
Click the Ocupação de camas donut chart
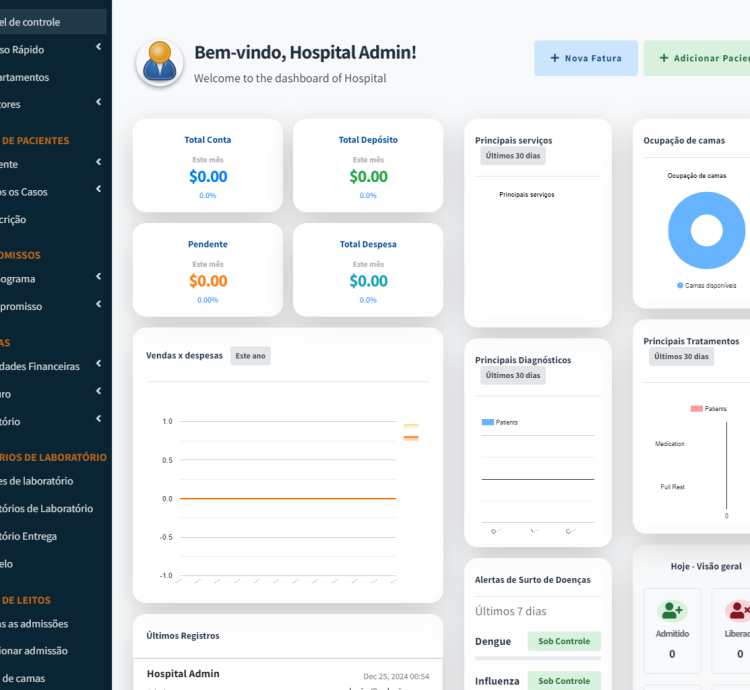(x=707, y=230)
